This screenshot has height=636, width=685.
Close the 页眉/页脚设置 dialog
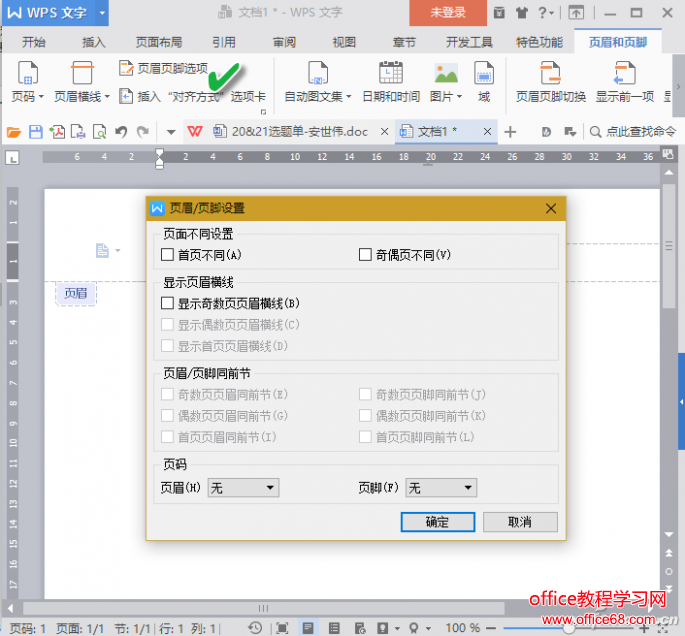(551, 208)
